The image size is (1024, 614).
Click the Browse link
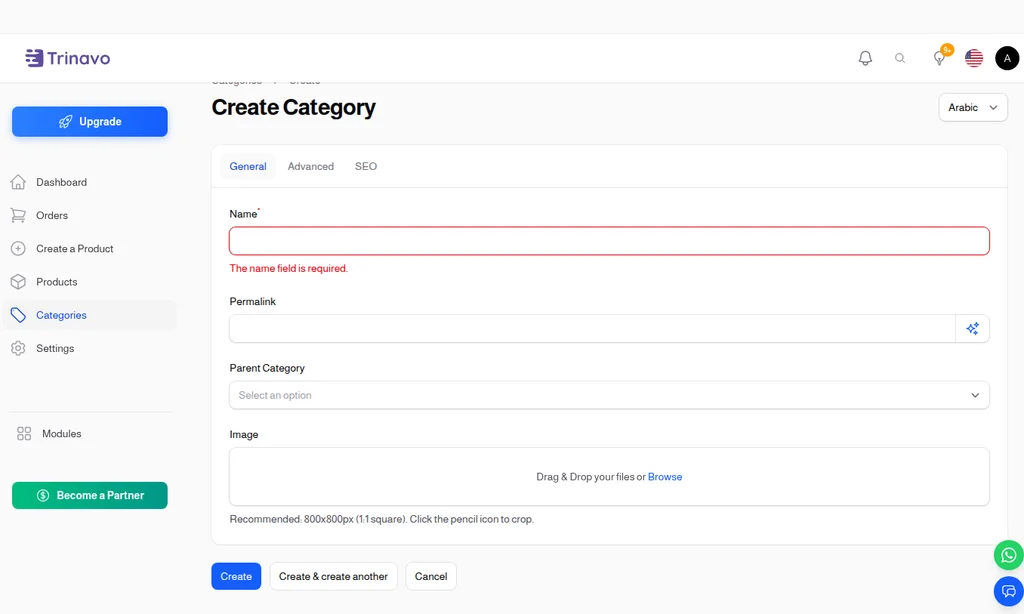tap(665, 477)
